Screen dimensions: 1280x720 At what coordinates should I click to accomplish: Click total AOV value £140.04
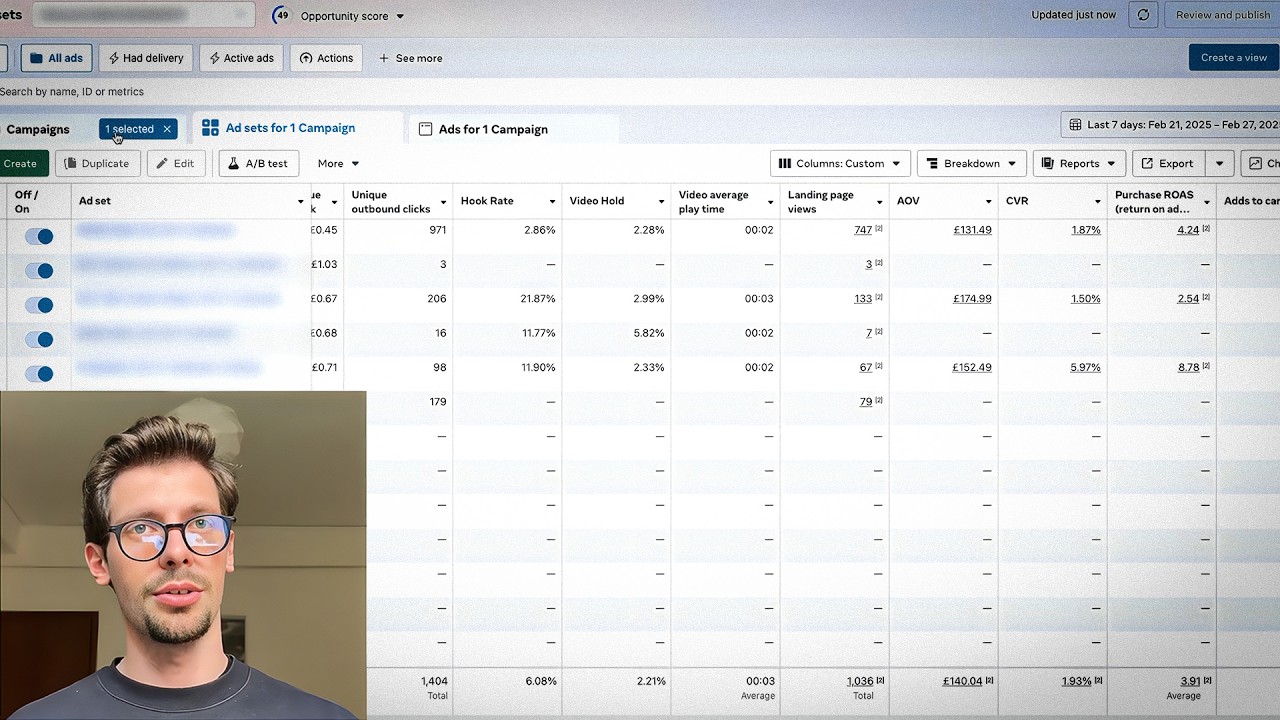[962, 681]
